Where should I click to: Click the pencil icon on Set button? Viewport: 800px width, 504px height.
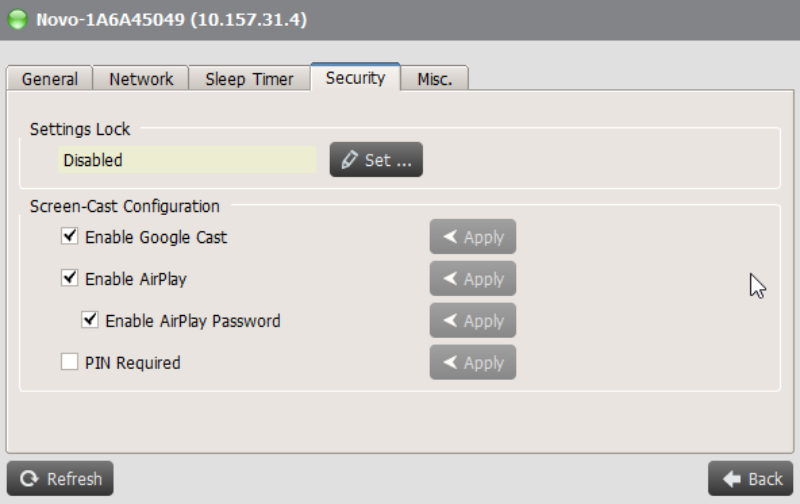(x=349, y=160)
